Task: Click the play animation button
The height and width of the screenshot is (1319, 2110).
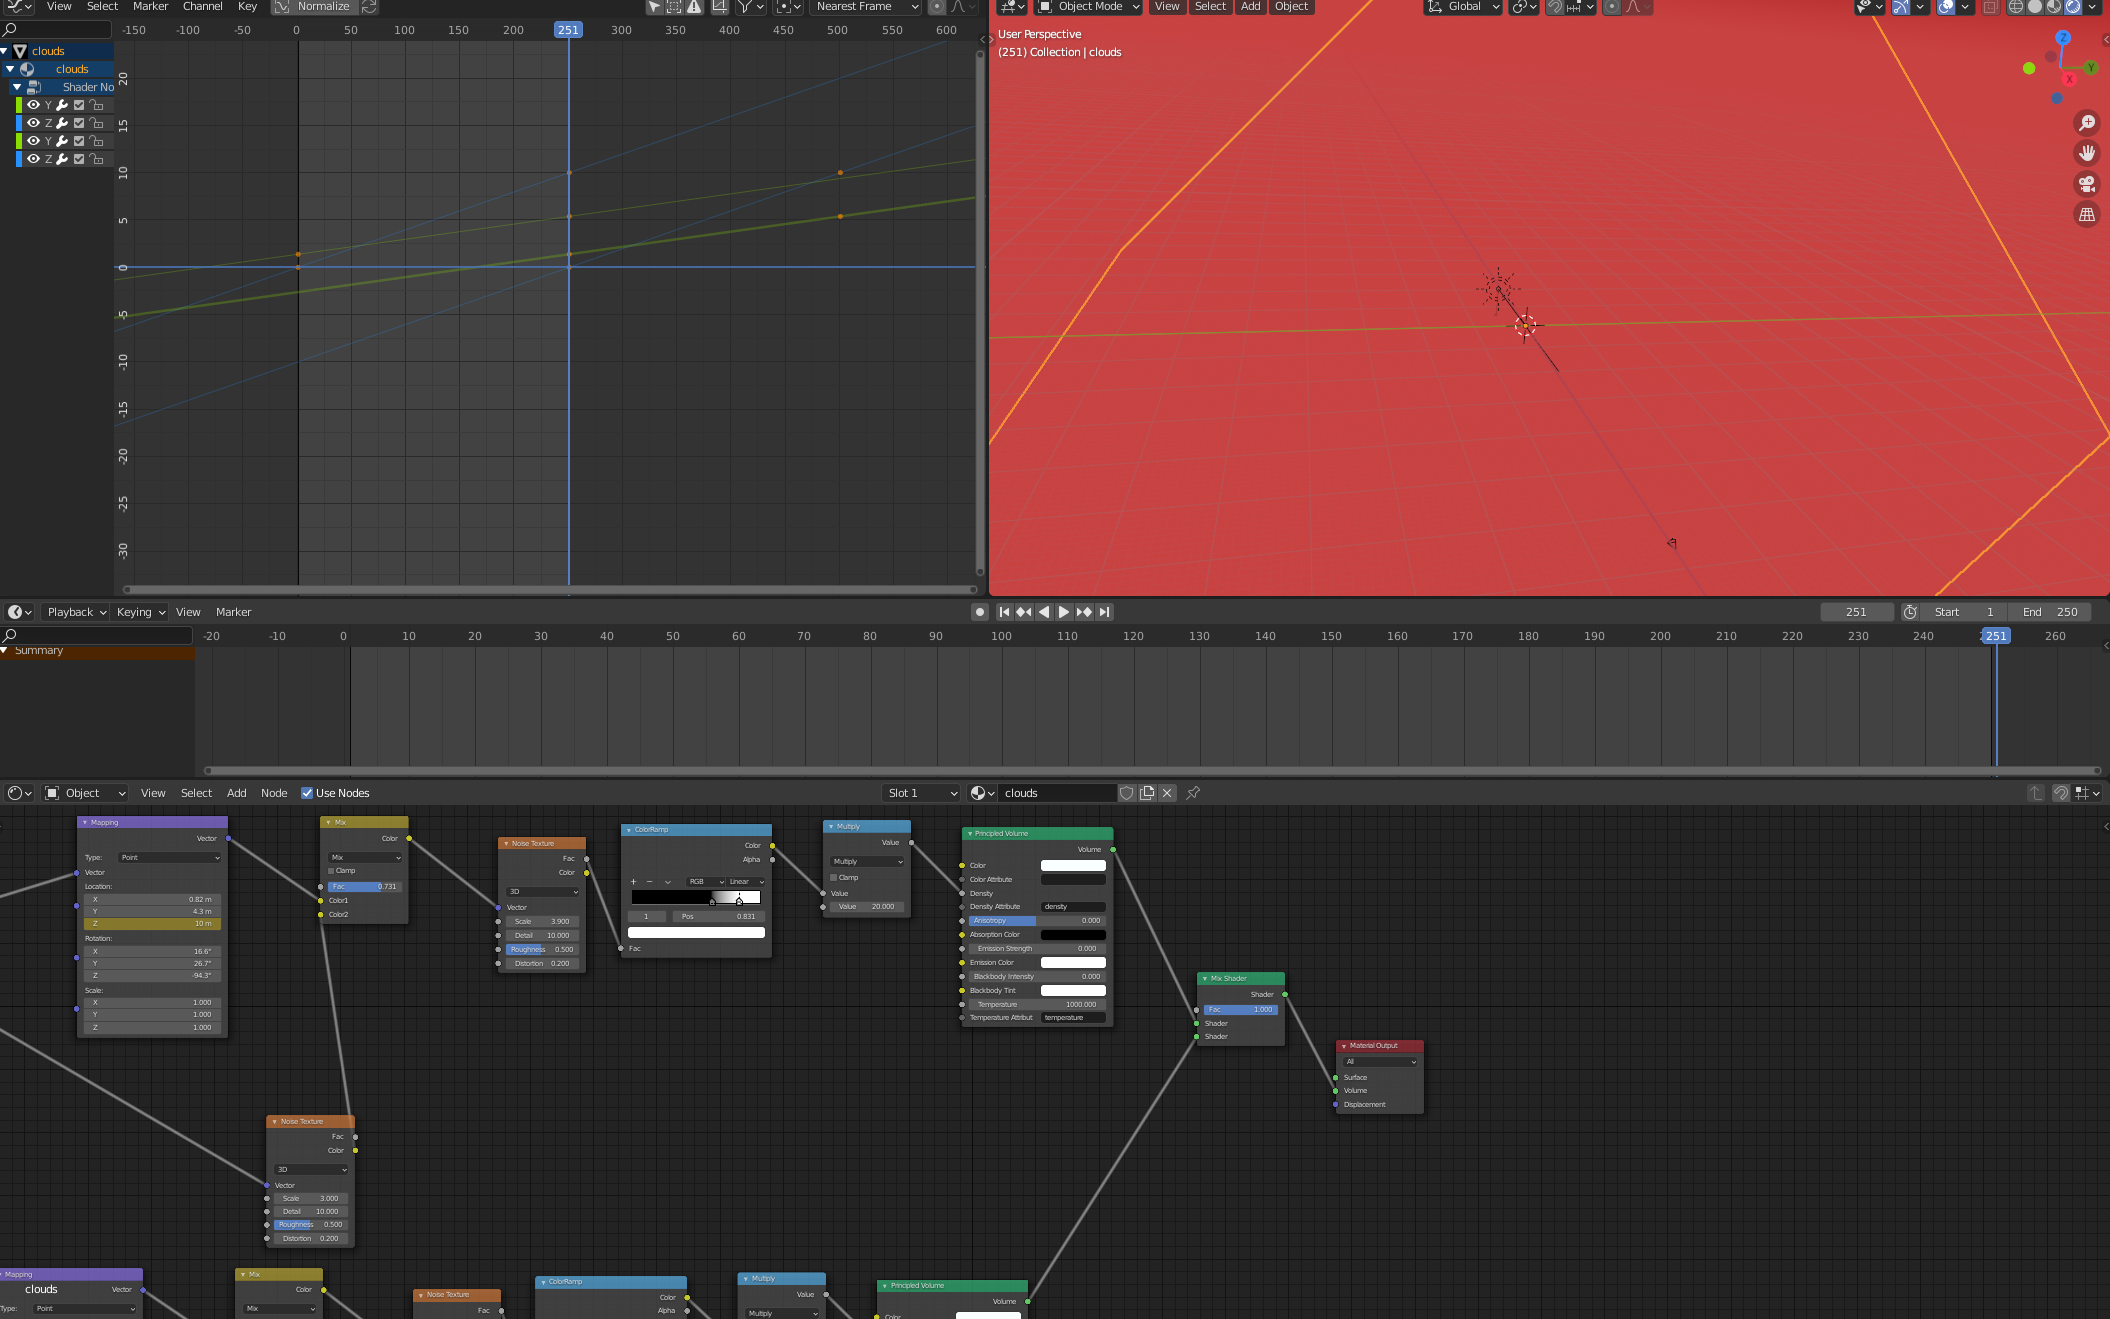Action: 1063,612
